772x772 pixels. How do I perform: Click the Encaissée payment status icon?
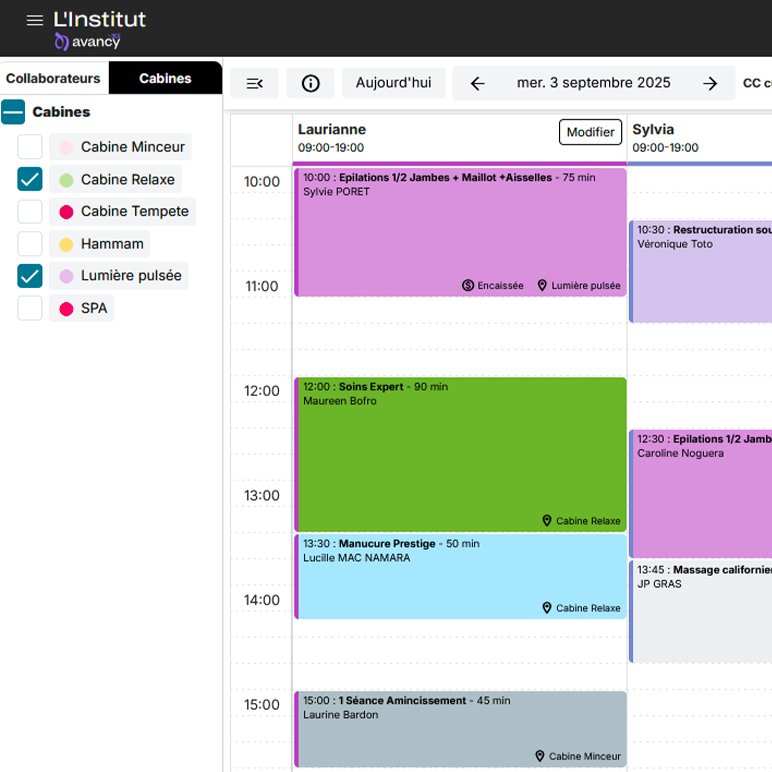pos(468,285)
